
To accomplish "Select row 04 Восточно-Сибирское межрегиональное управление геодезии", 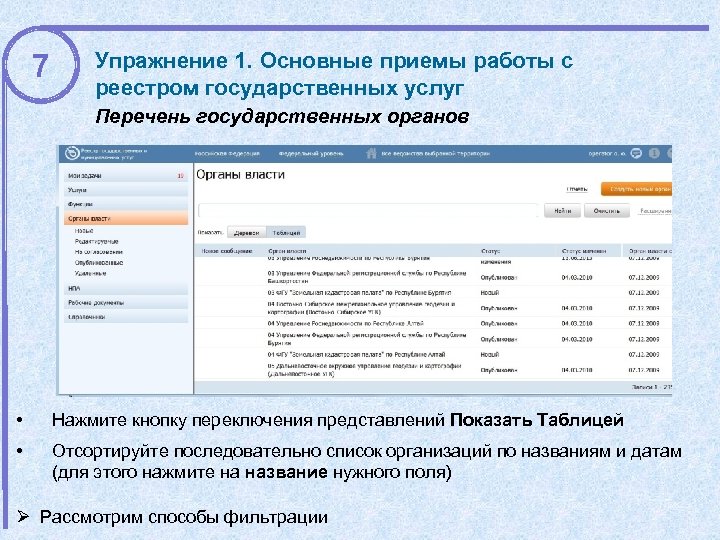I will 434,308.
